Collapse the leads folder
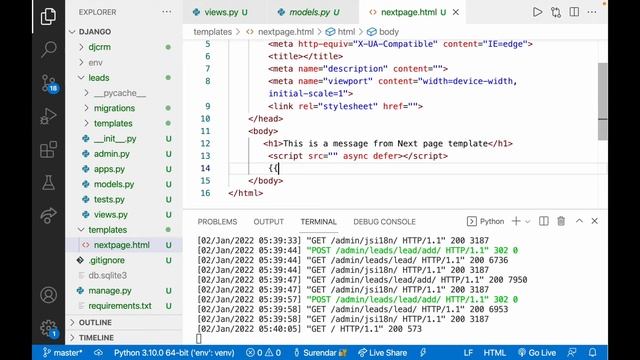The height and width of the screenshot is (360, 640). [x=99, y=78]
